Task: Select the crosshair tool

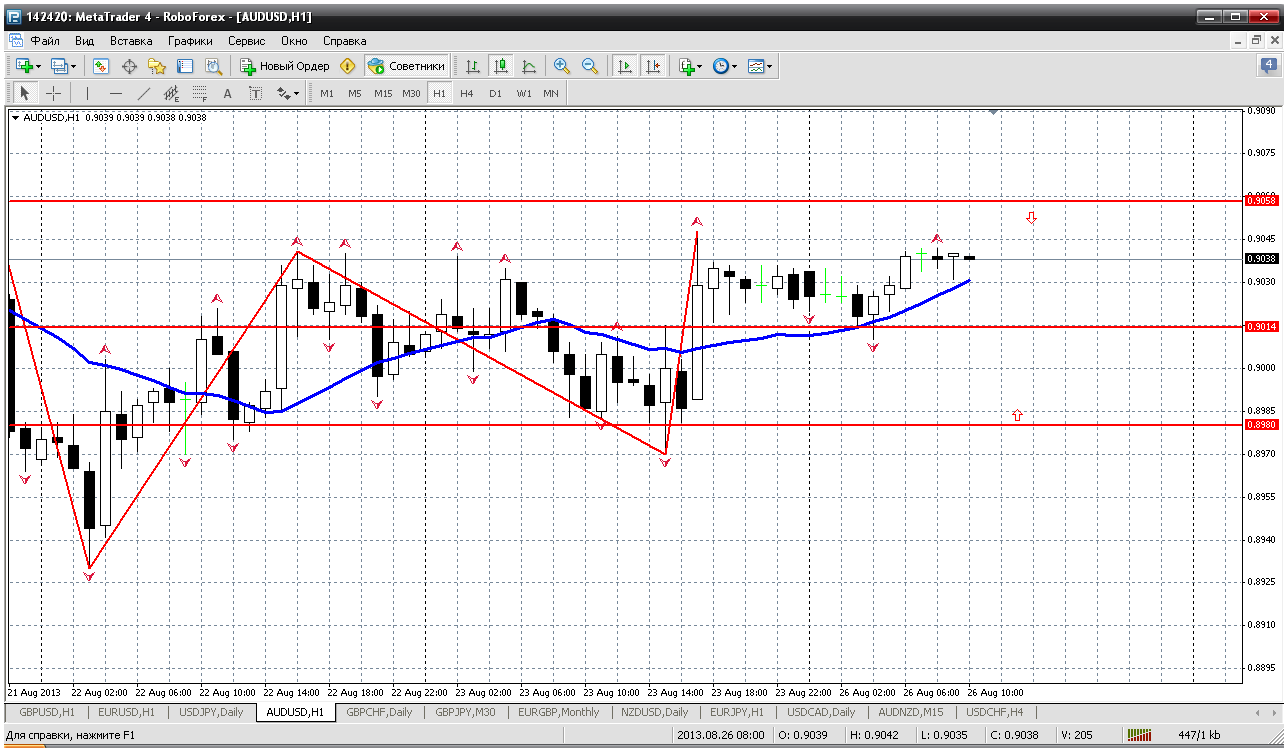Action: coord(53,93)
